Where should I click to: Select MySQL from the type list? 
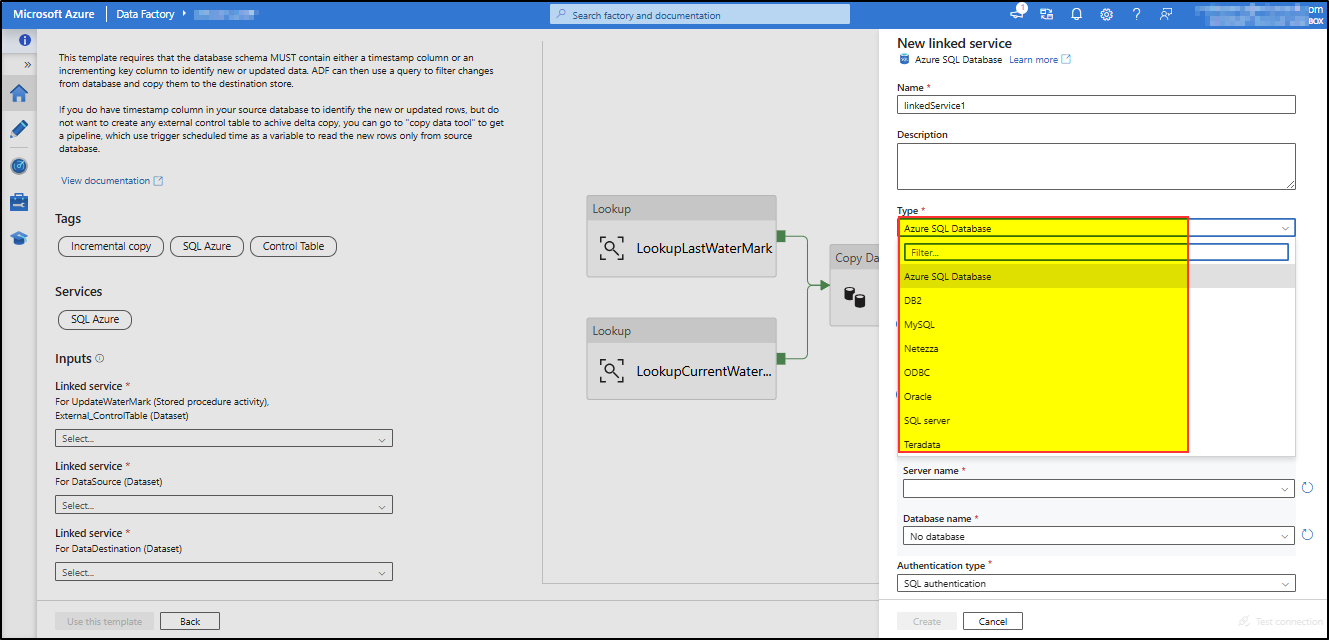1097,324
